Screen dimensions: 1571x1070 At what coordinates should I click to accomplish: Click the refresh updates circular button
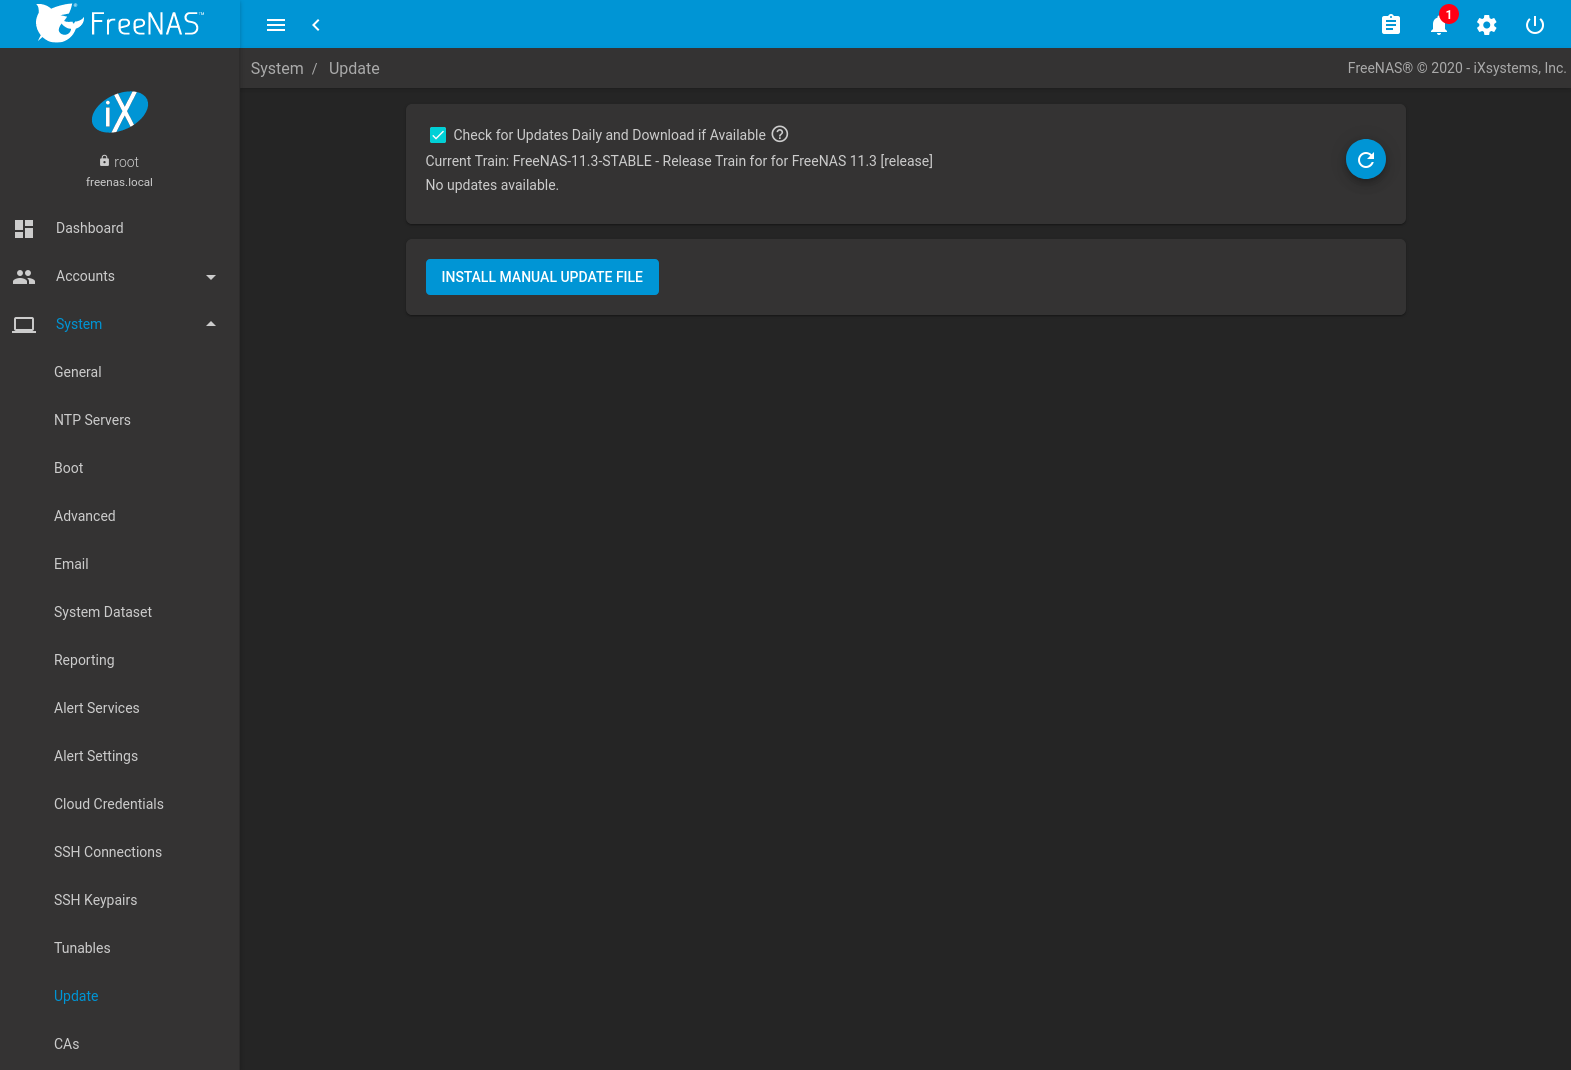(x=1365, y=159)
